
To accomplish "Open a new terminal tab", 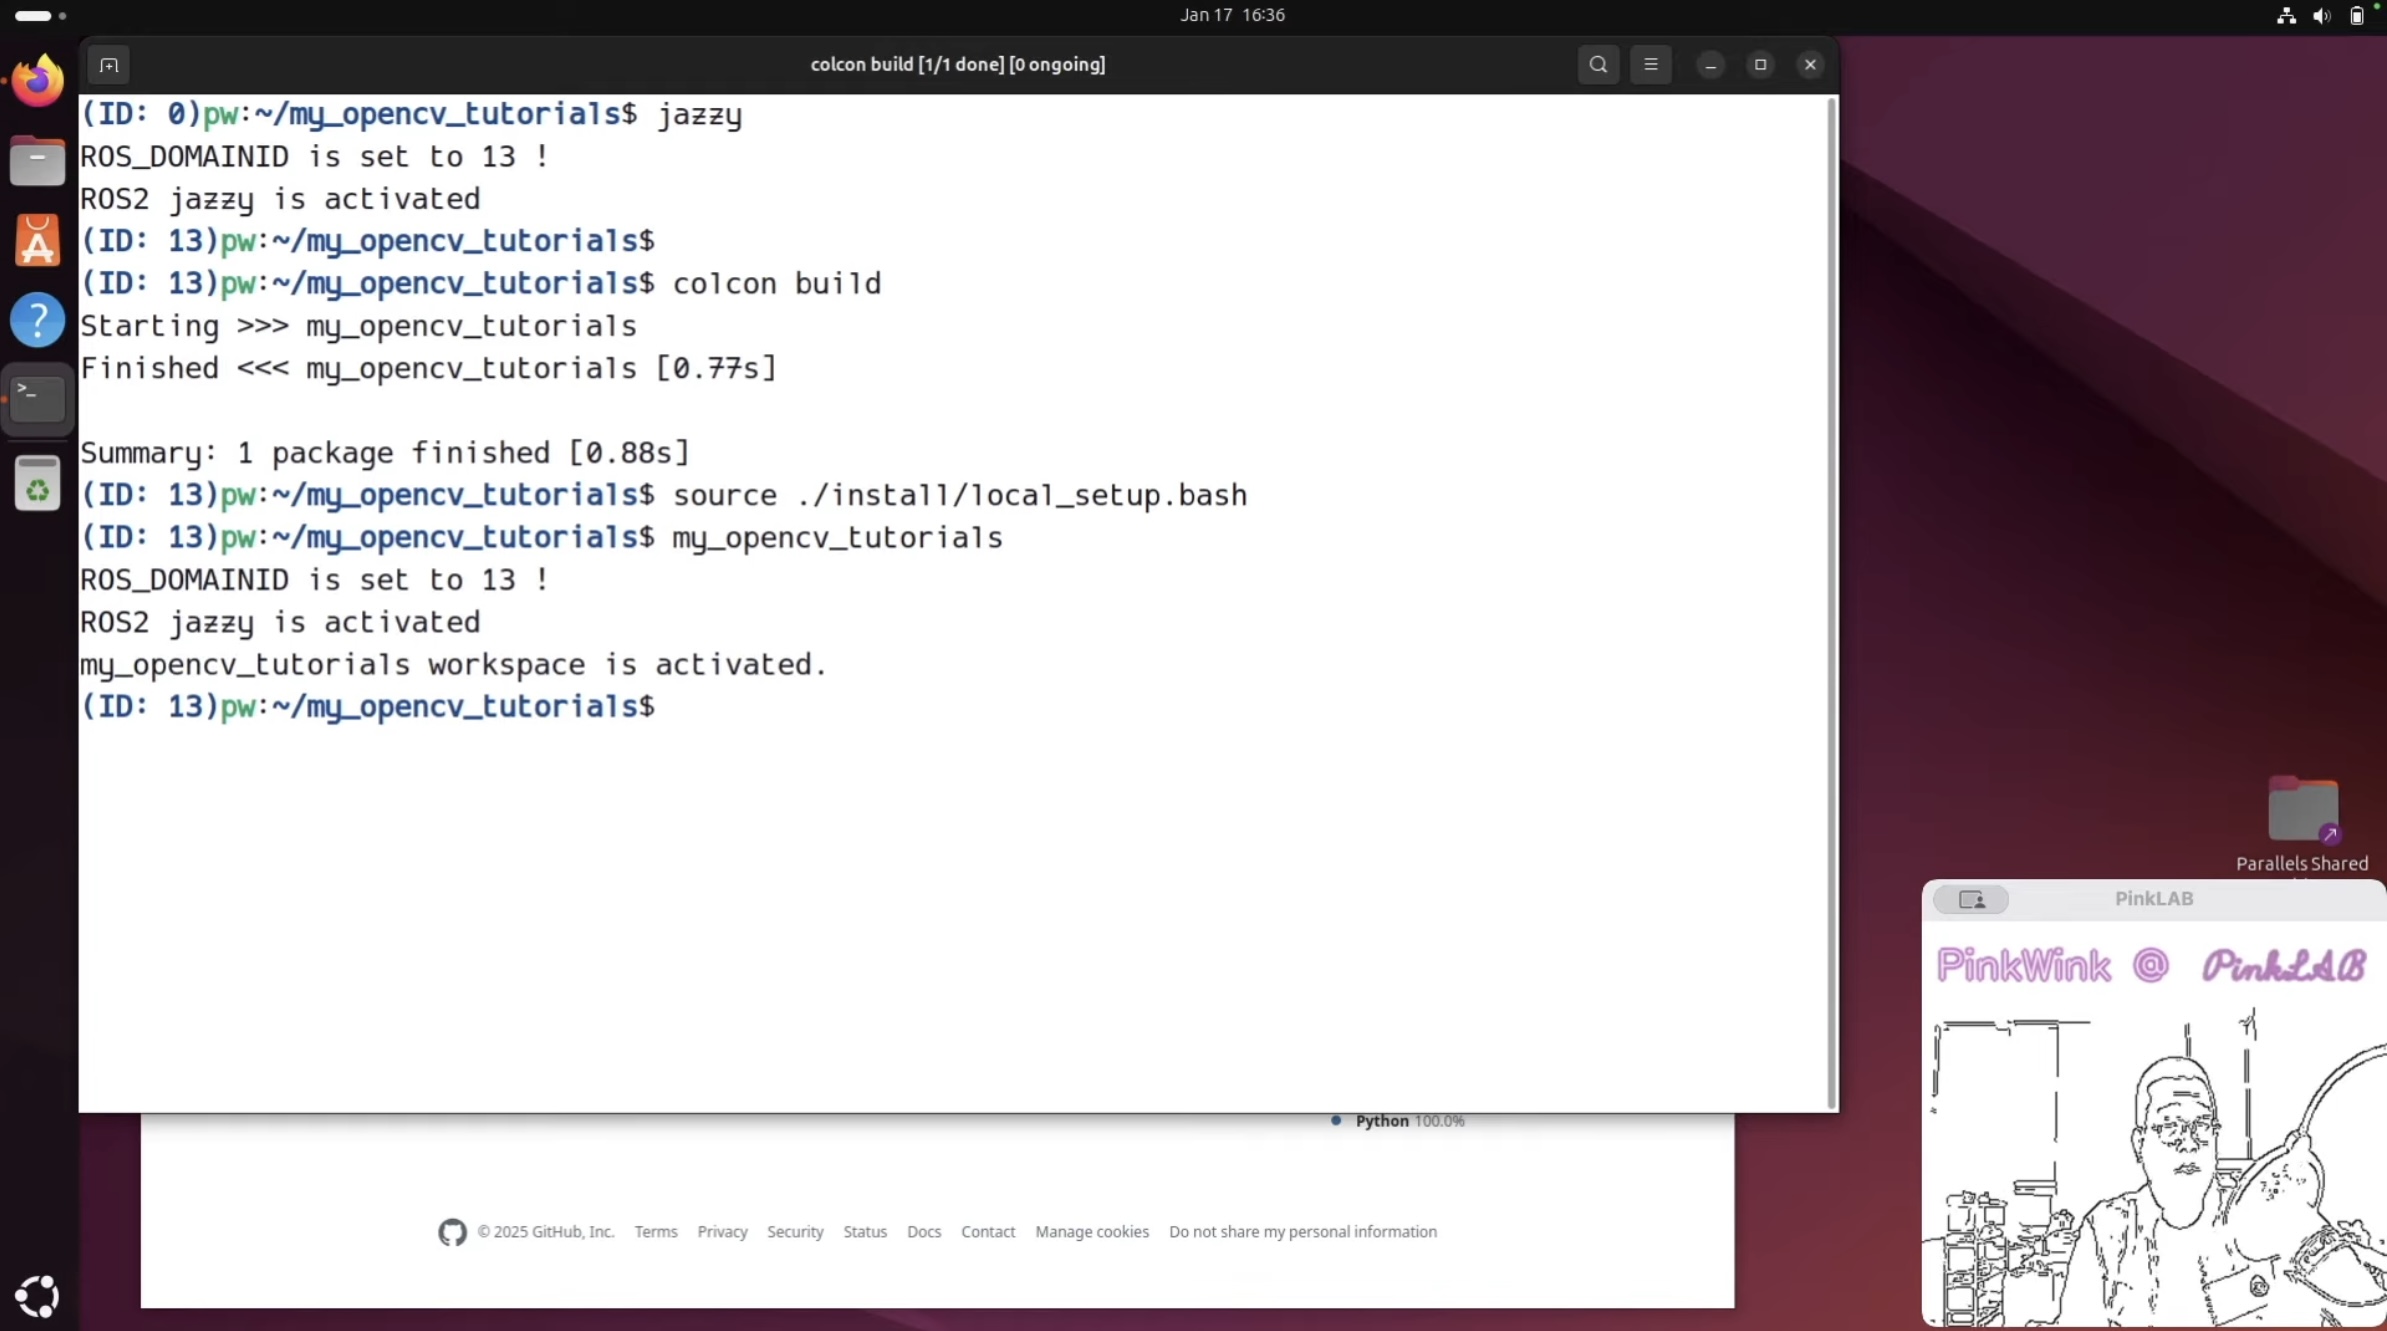I will click(109, 65).
